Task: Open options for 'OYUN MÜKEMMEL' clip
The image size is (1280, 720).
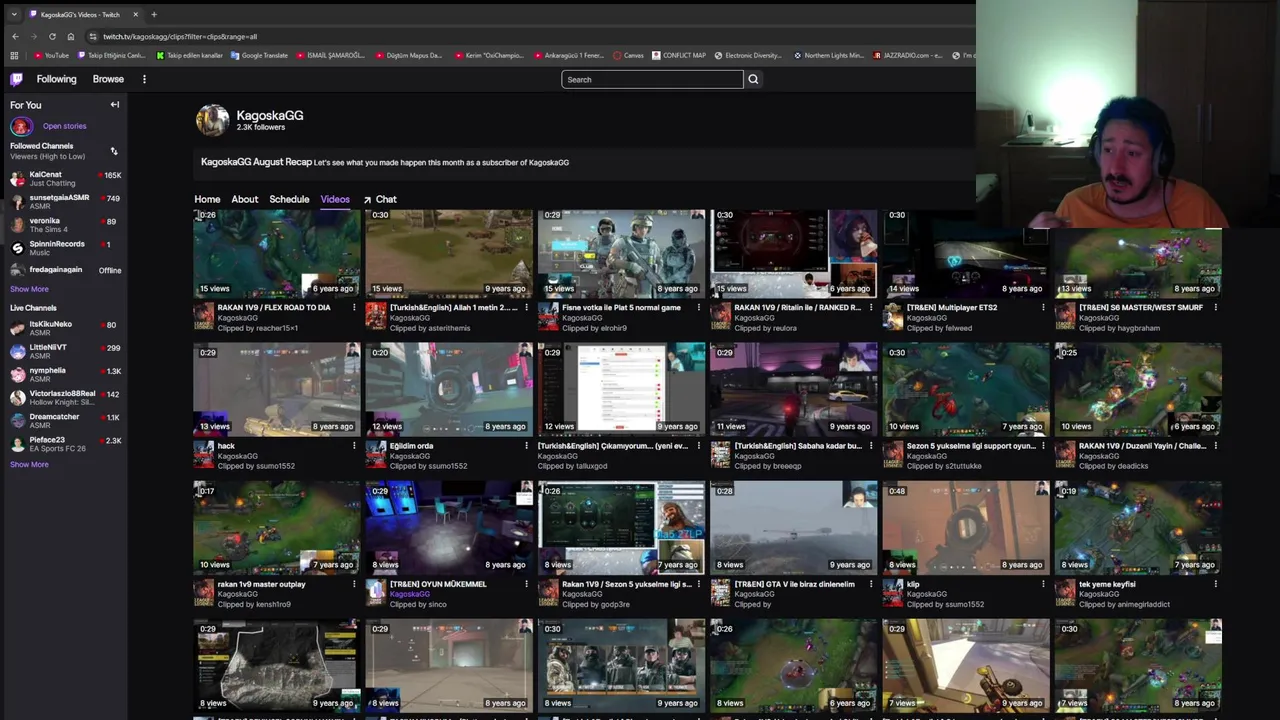Action: coord(526,583)
